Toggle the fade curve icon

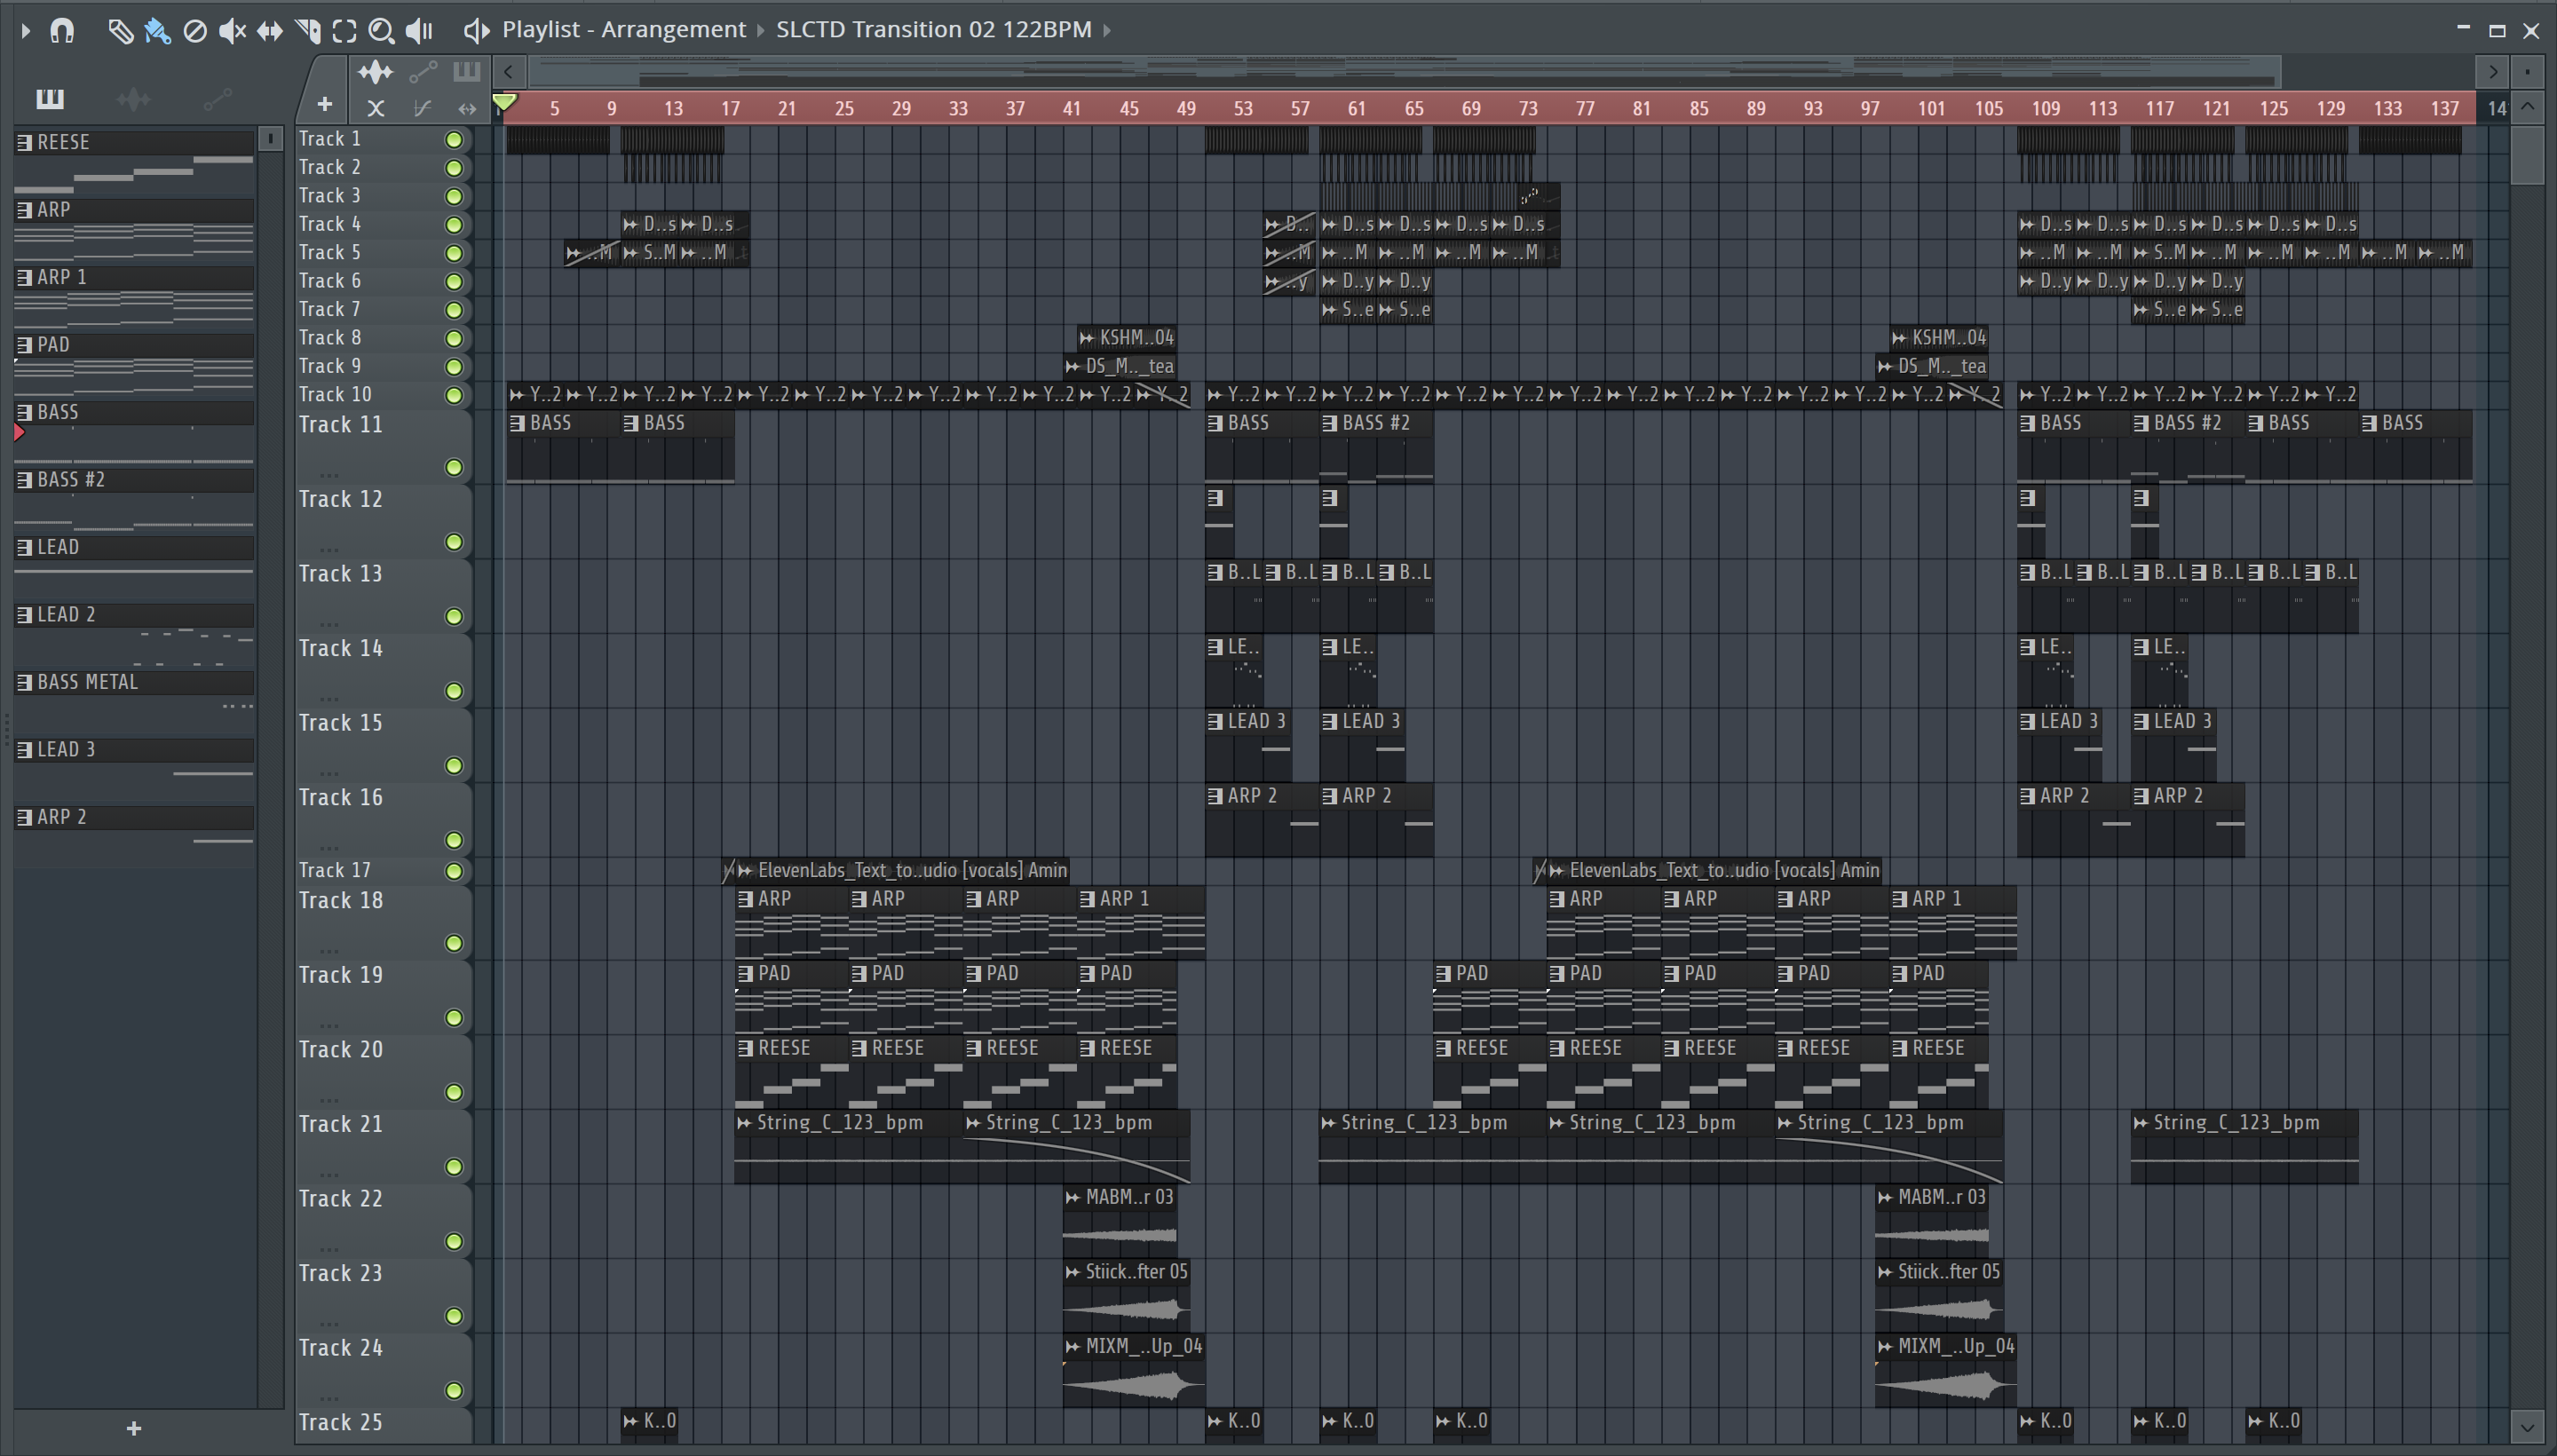click(422, 108)
